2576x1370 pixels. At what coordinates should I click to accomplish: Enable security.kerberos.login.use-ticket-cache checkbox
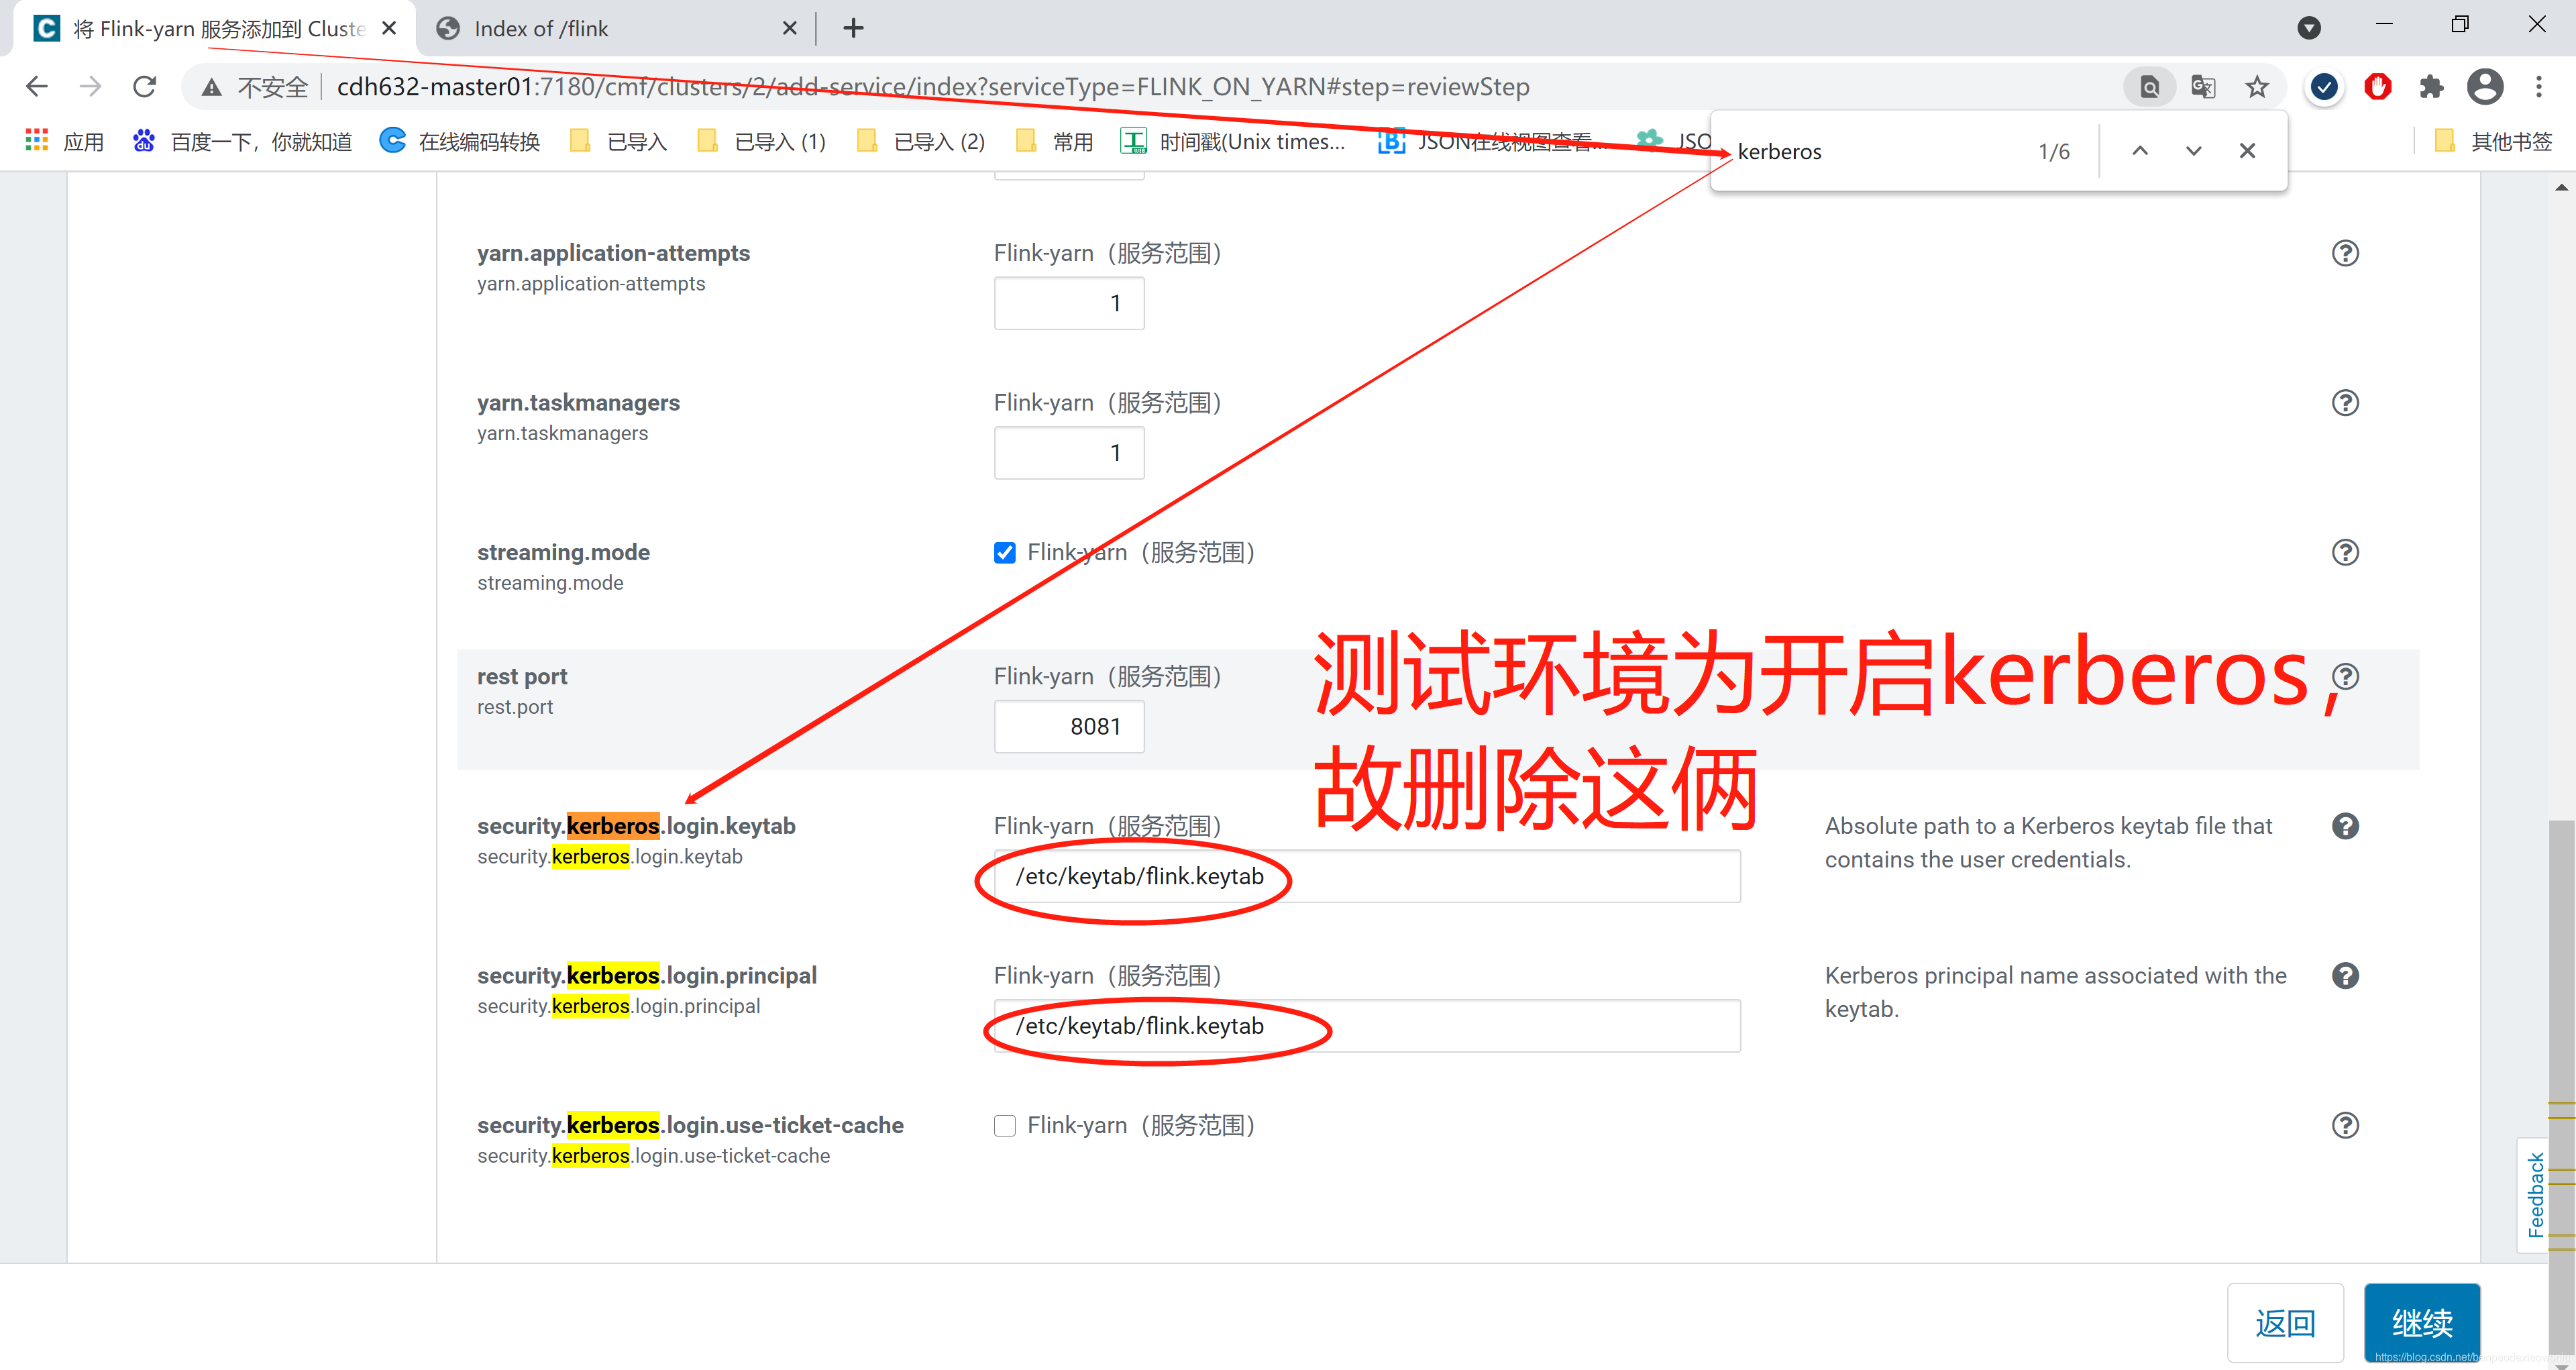1004,1126
